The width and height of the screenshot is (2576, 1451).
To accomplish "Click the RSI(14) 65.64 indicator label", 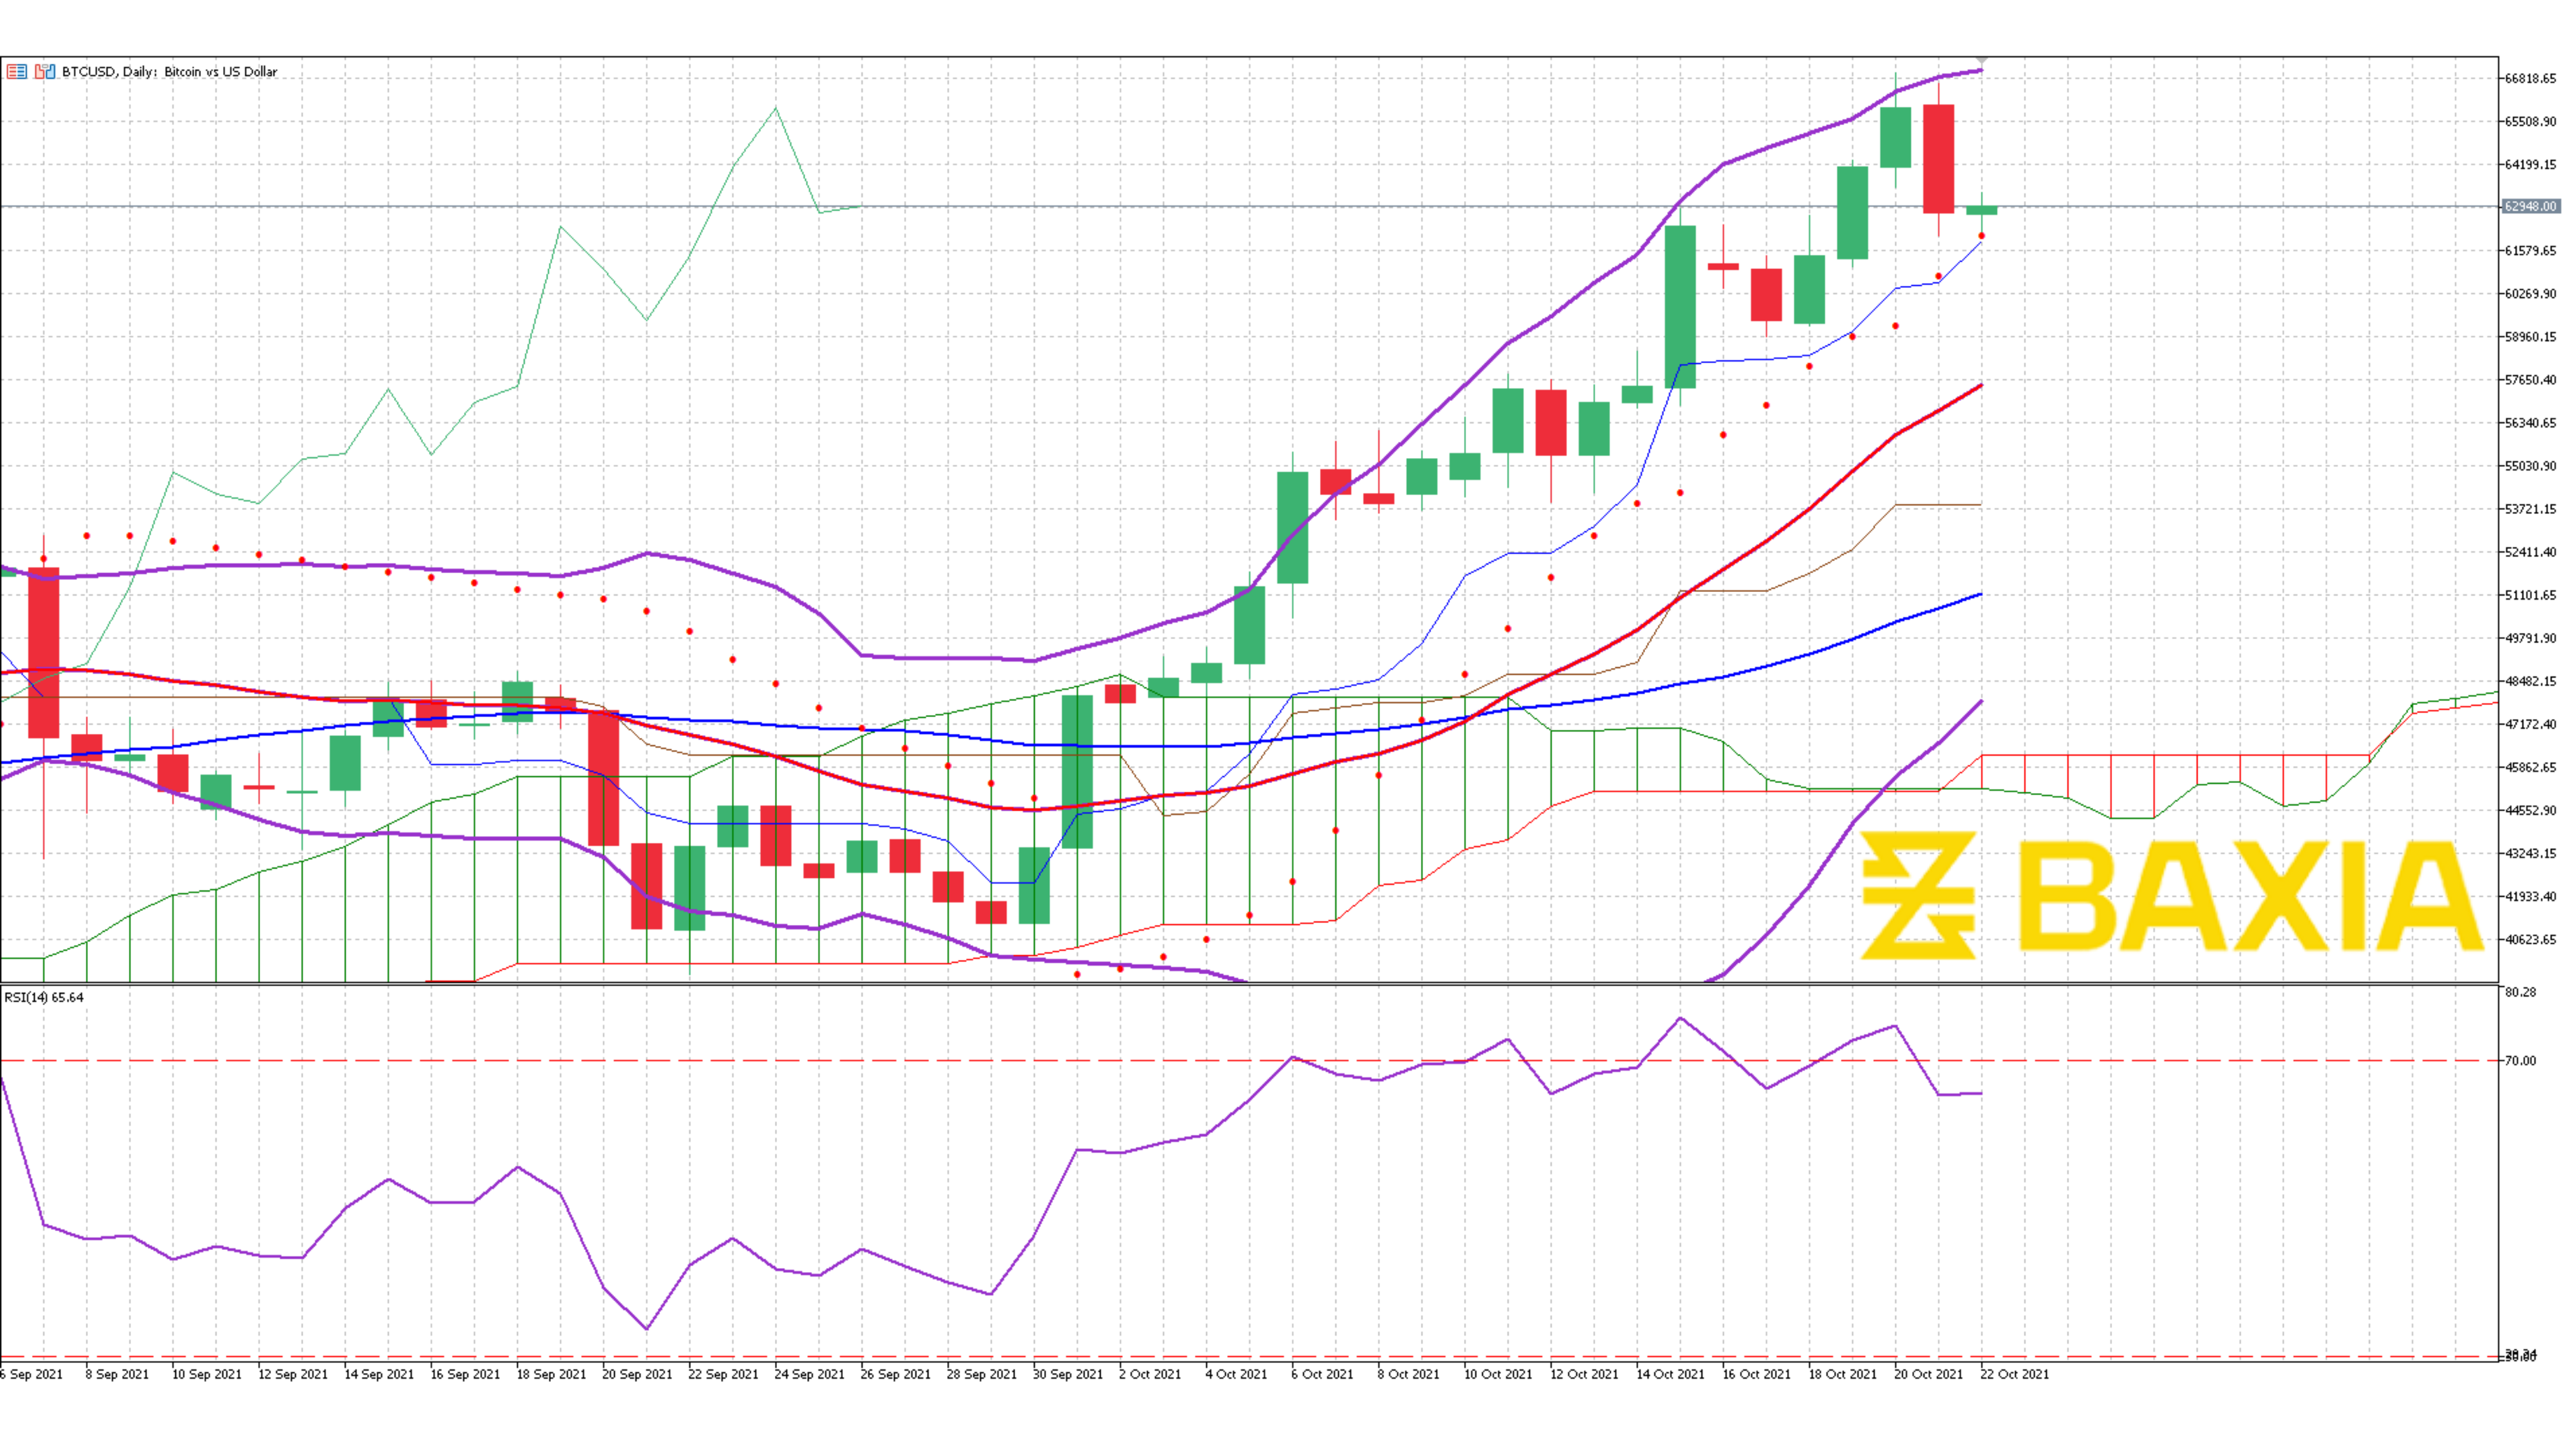I will pos(44,997).
